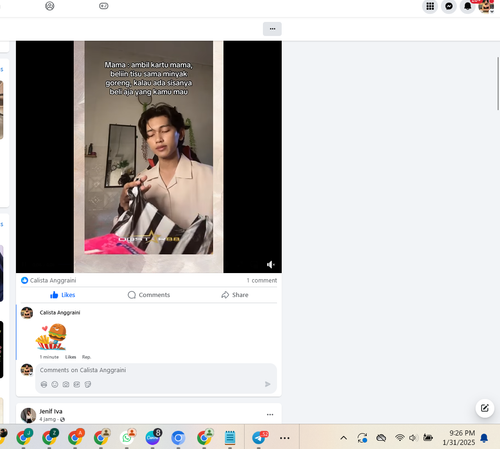Open Messenger from the top bar

(x=449, y=6)
